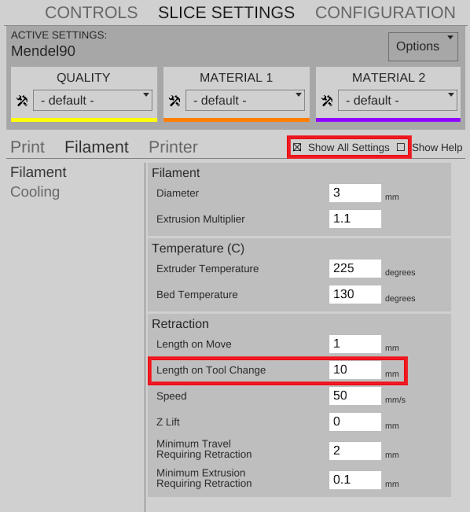Viewport: 470px width, 512px height.
Task: Click the Length on Tool Change field
Action: pos(355,370)
